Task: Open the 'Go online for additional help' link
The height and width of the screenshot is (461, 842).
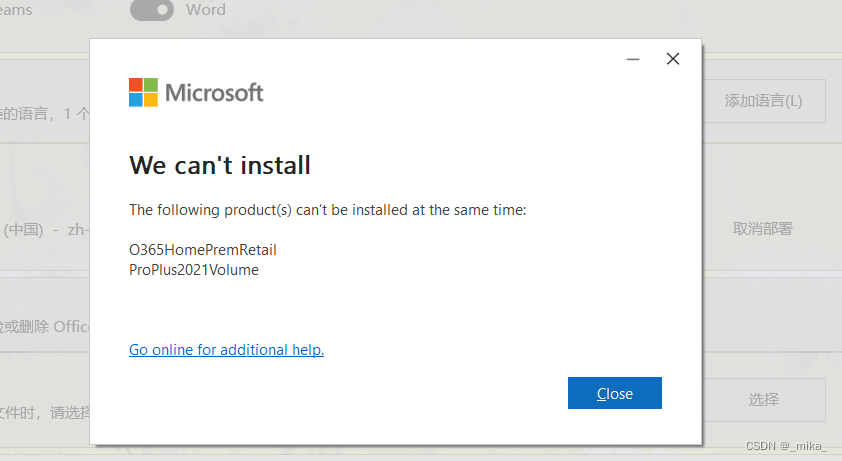Action: pyautogui.click(x=226, y=350)
